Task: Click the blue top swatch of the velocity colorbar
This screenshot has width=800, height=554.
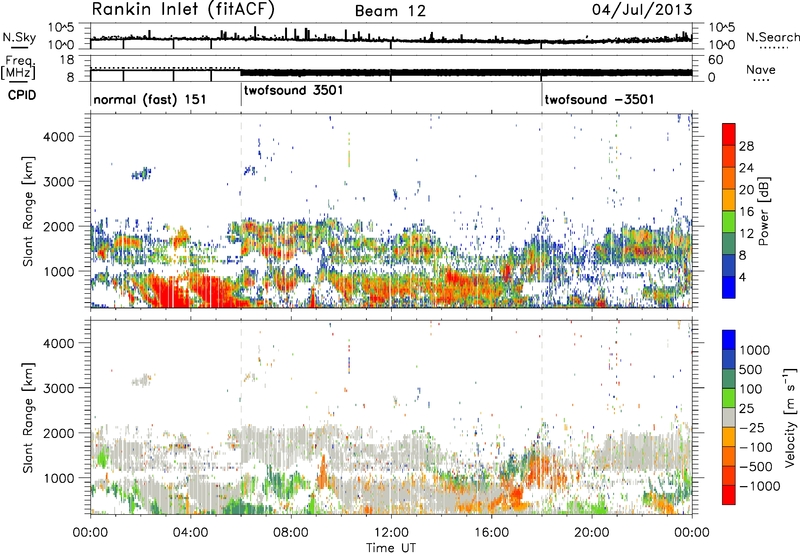Action: click(729, 340)
